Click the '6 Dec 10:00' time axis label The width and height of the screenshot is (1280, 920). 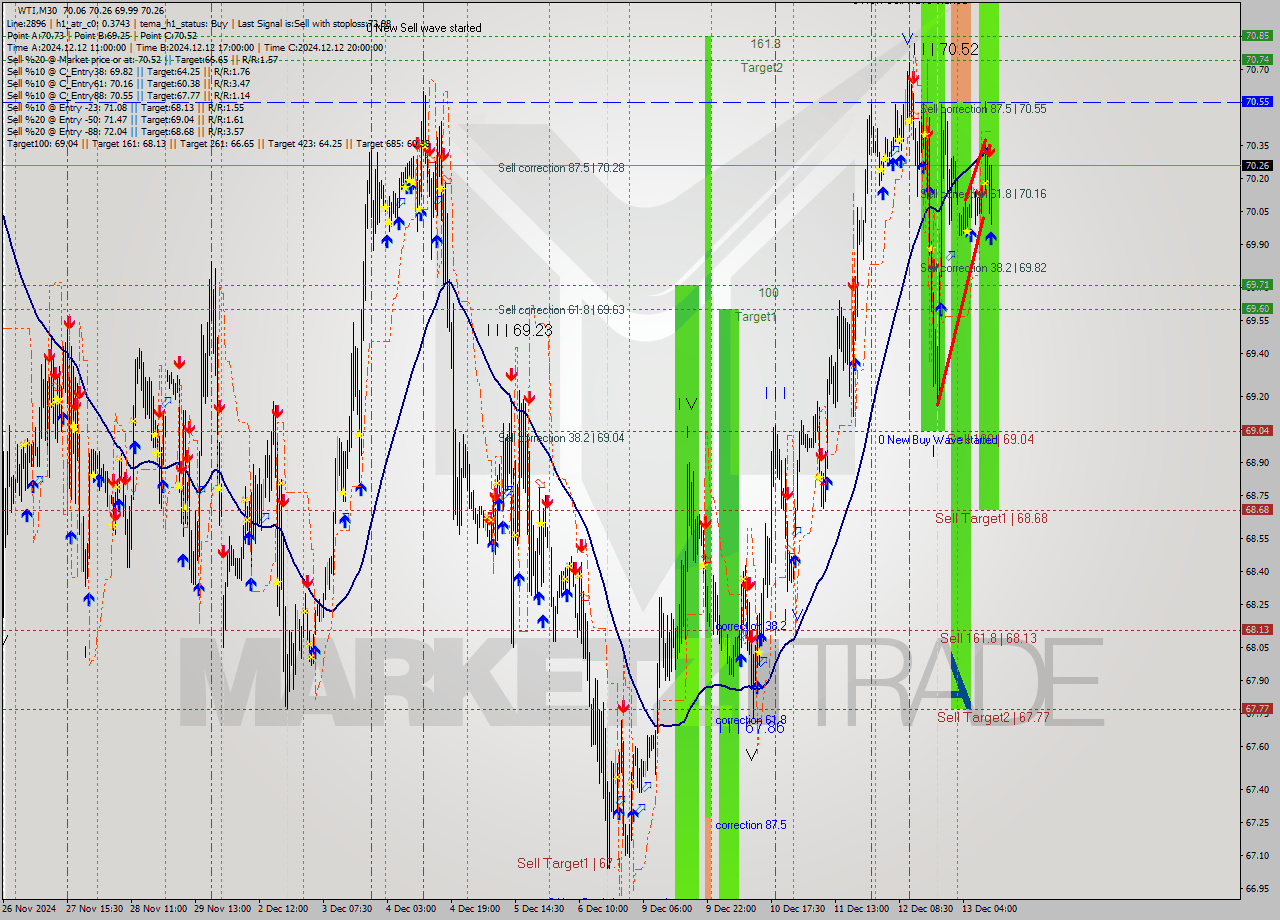(603, 909)
